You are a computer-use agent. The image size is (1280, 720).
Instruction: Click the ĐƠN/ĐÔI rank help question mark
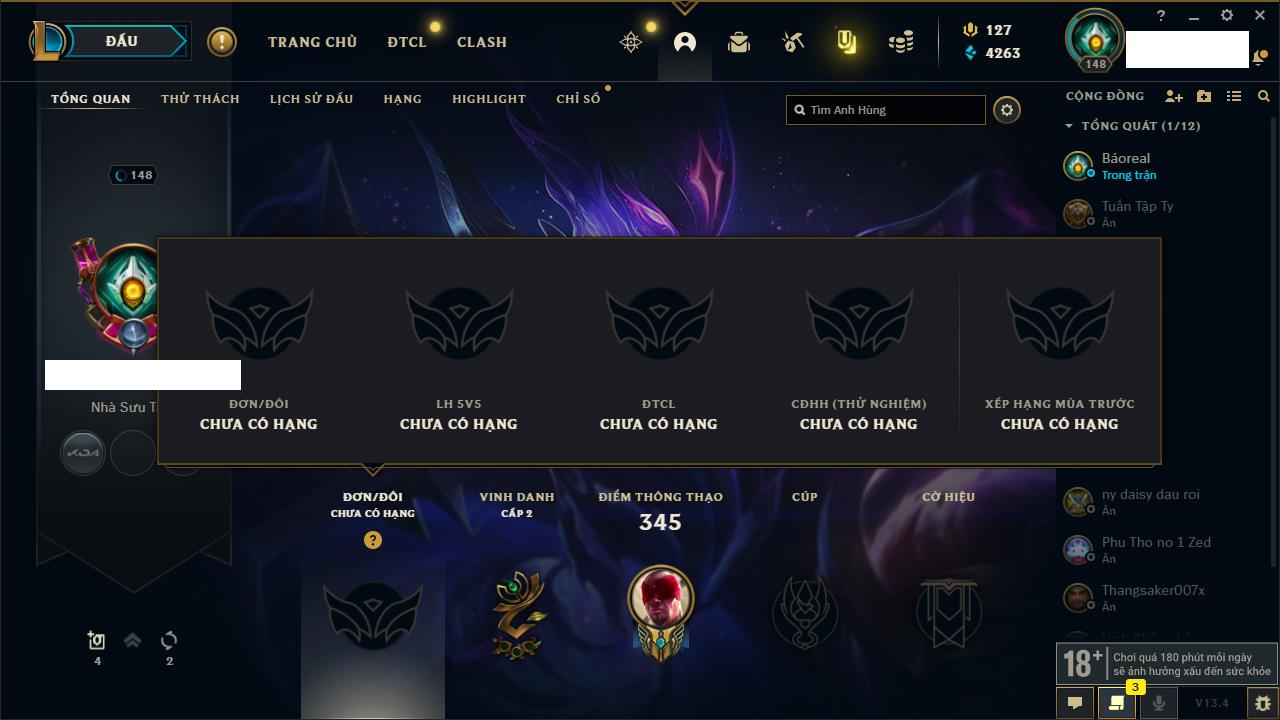[373, 540]
